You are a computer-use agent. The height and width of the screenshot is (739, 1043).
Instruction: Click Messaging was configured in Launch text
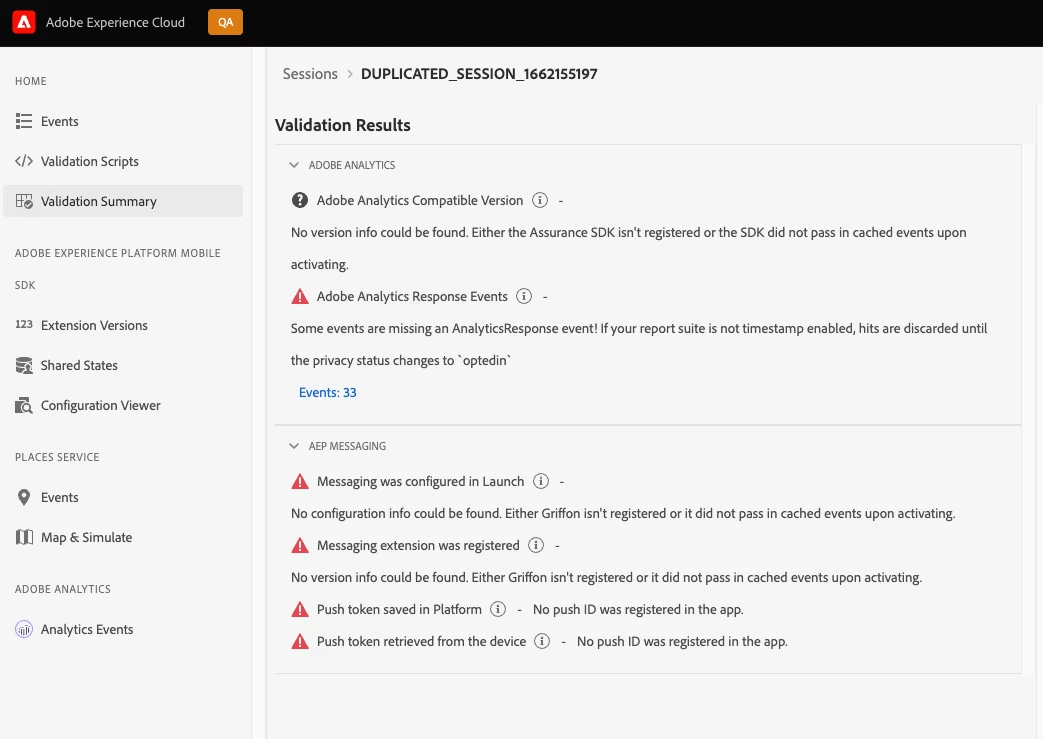(420, 481)
